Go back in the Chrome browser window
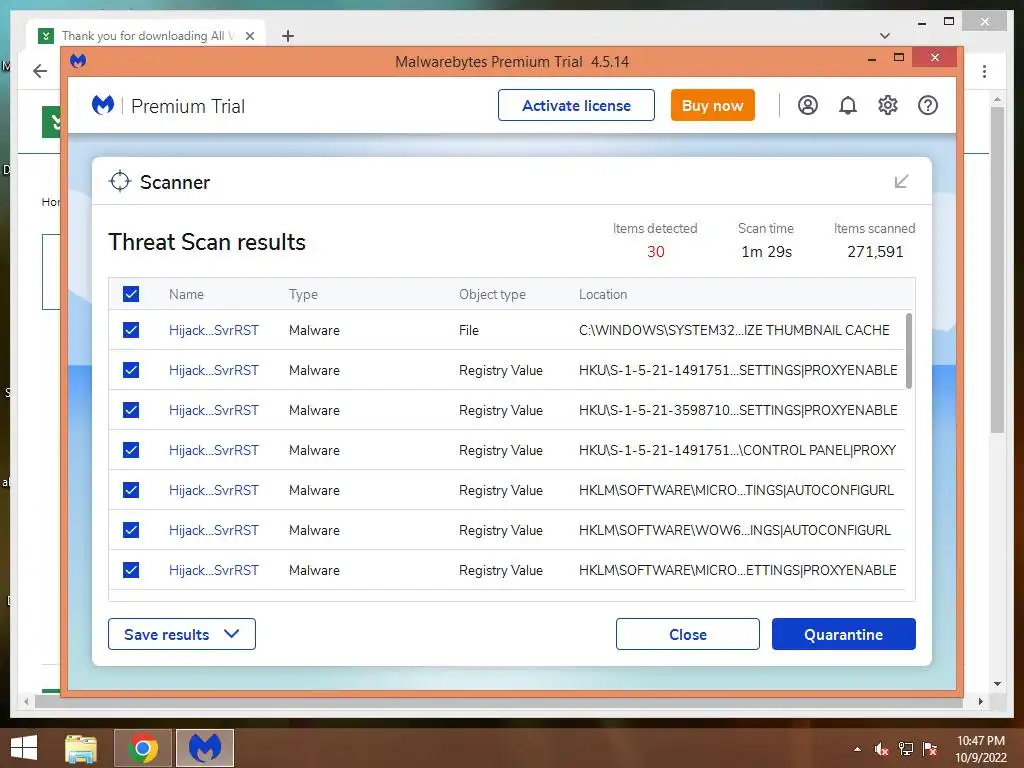The width and height of the screenshot is (1024, 768). click(x=40, y=71)
